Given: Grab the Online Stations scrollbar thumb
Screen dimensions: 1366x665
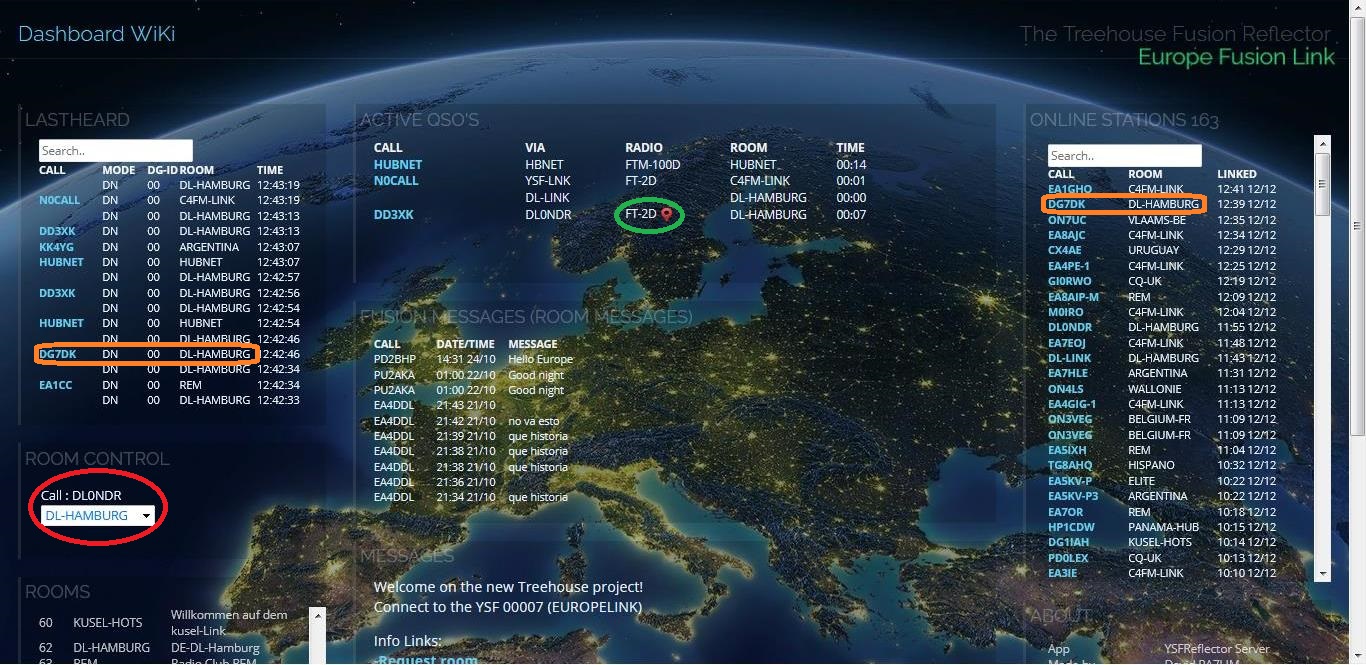Looking at the screenshot, I should [1322, 184].
